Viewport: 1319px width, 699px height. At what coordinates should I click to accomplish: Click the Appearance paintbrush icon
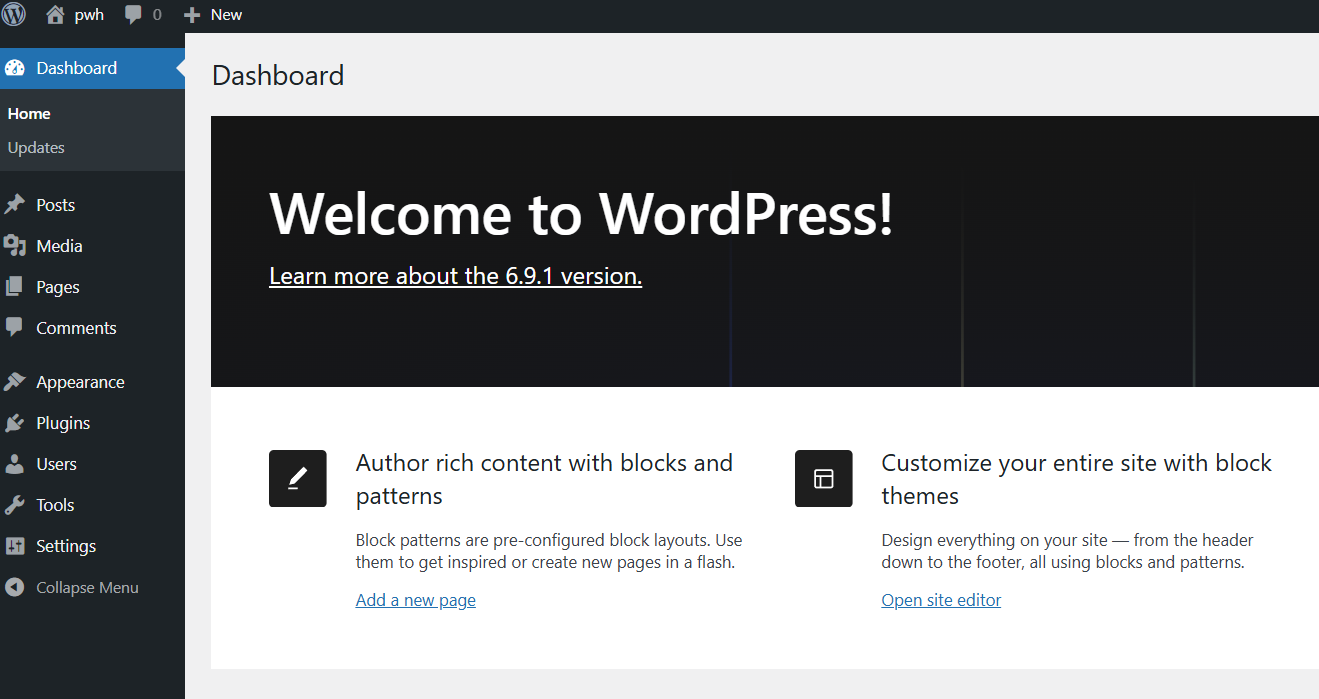tap(15, 382)
